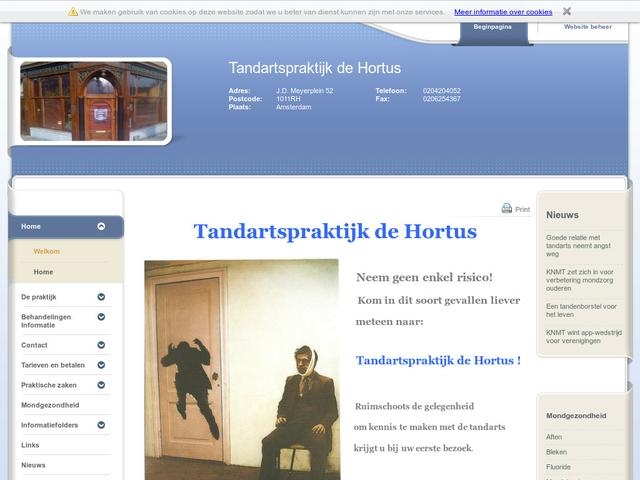
Task: Open the Fluoride topic link
Action: (558, 467)
